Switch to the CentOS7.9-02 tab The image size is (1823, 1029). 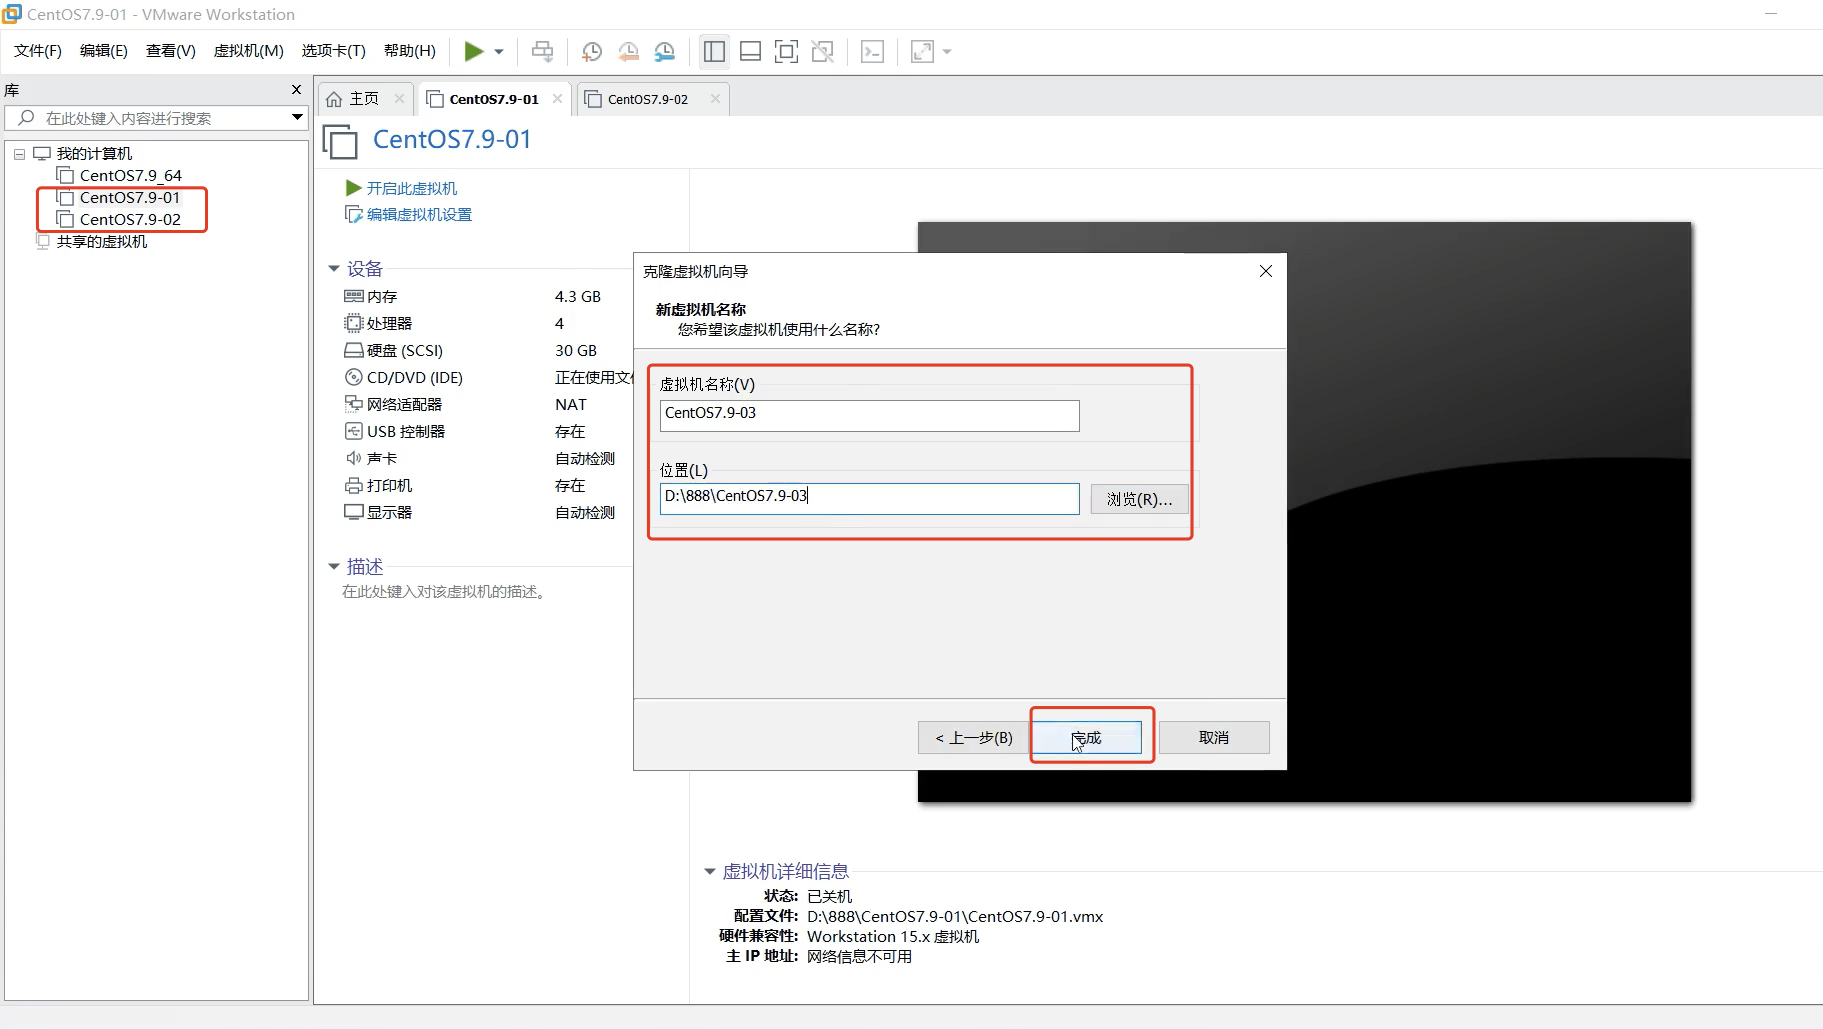648,99
